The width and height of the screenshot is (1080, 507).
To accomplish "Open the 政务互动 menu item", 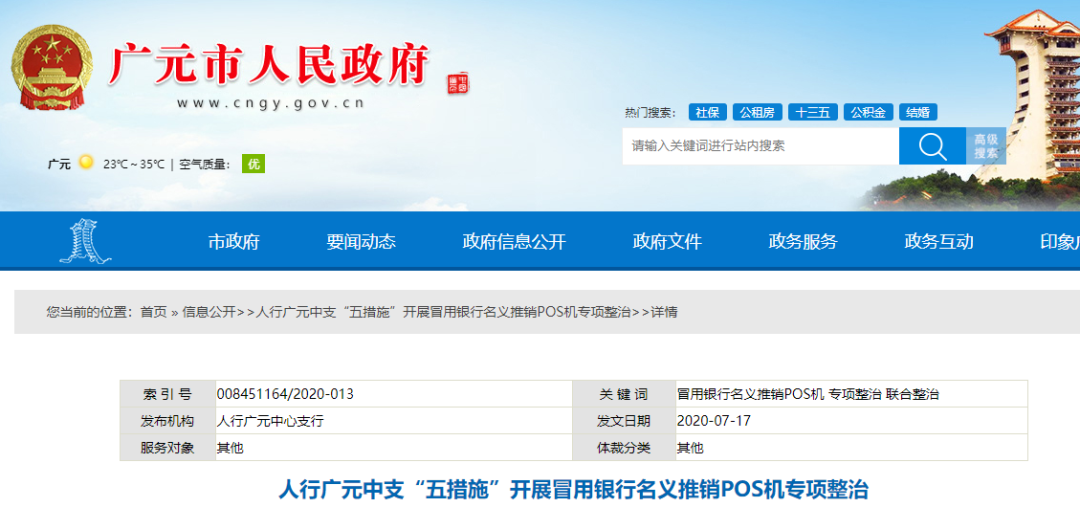I will coord(938,242).
